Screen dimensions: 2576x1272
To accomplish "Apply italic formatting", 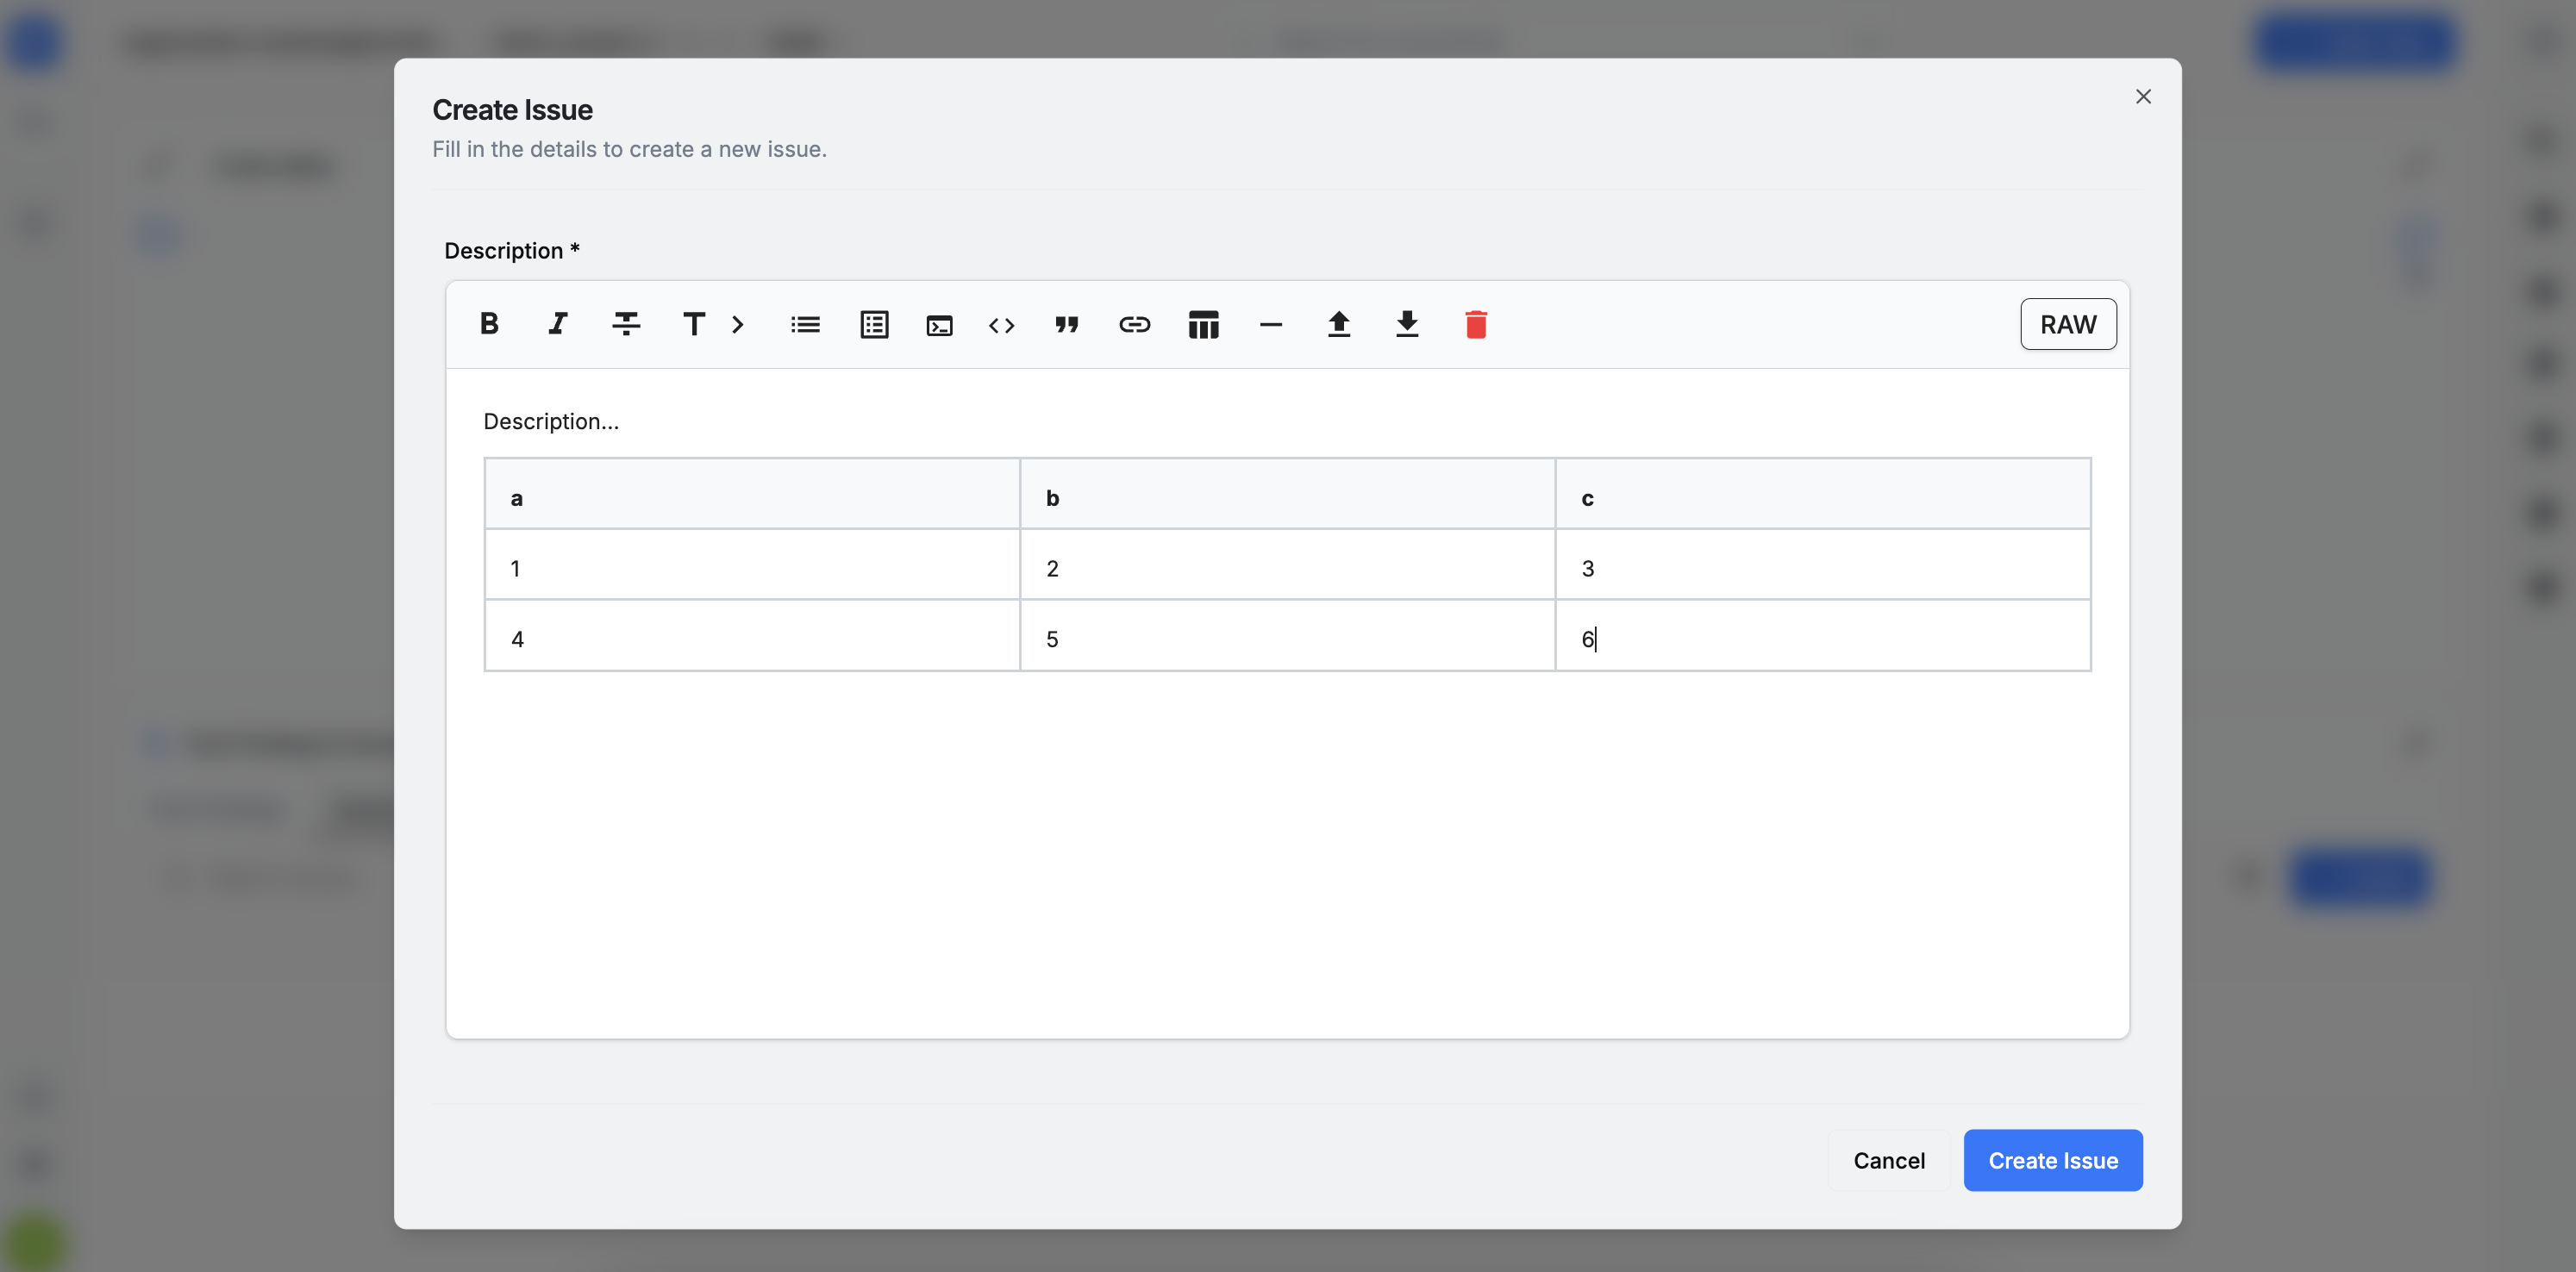I will tap(557, 324).
